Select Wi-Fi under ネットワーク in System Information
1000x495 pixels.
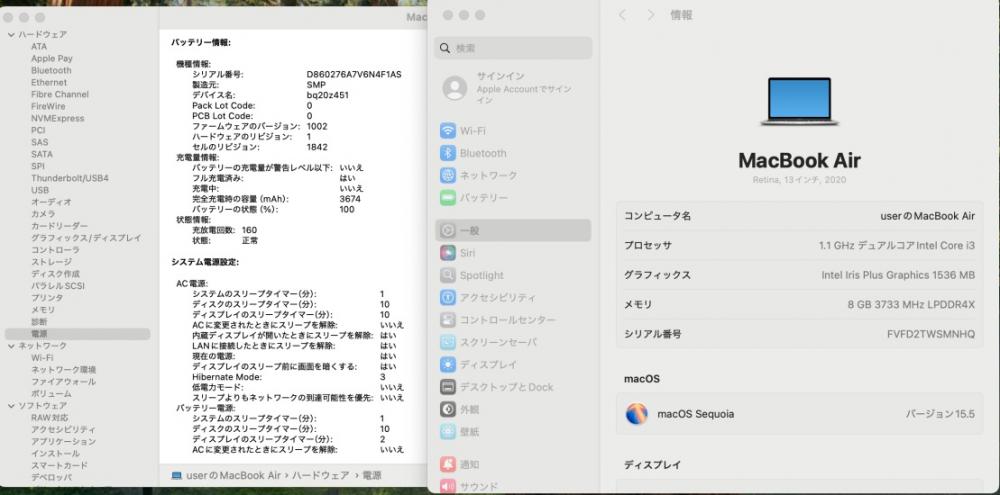[x=41, y=358]
